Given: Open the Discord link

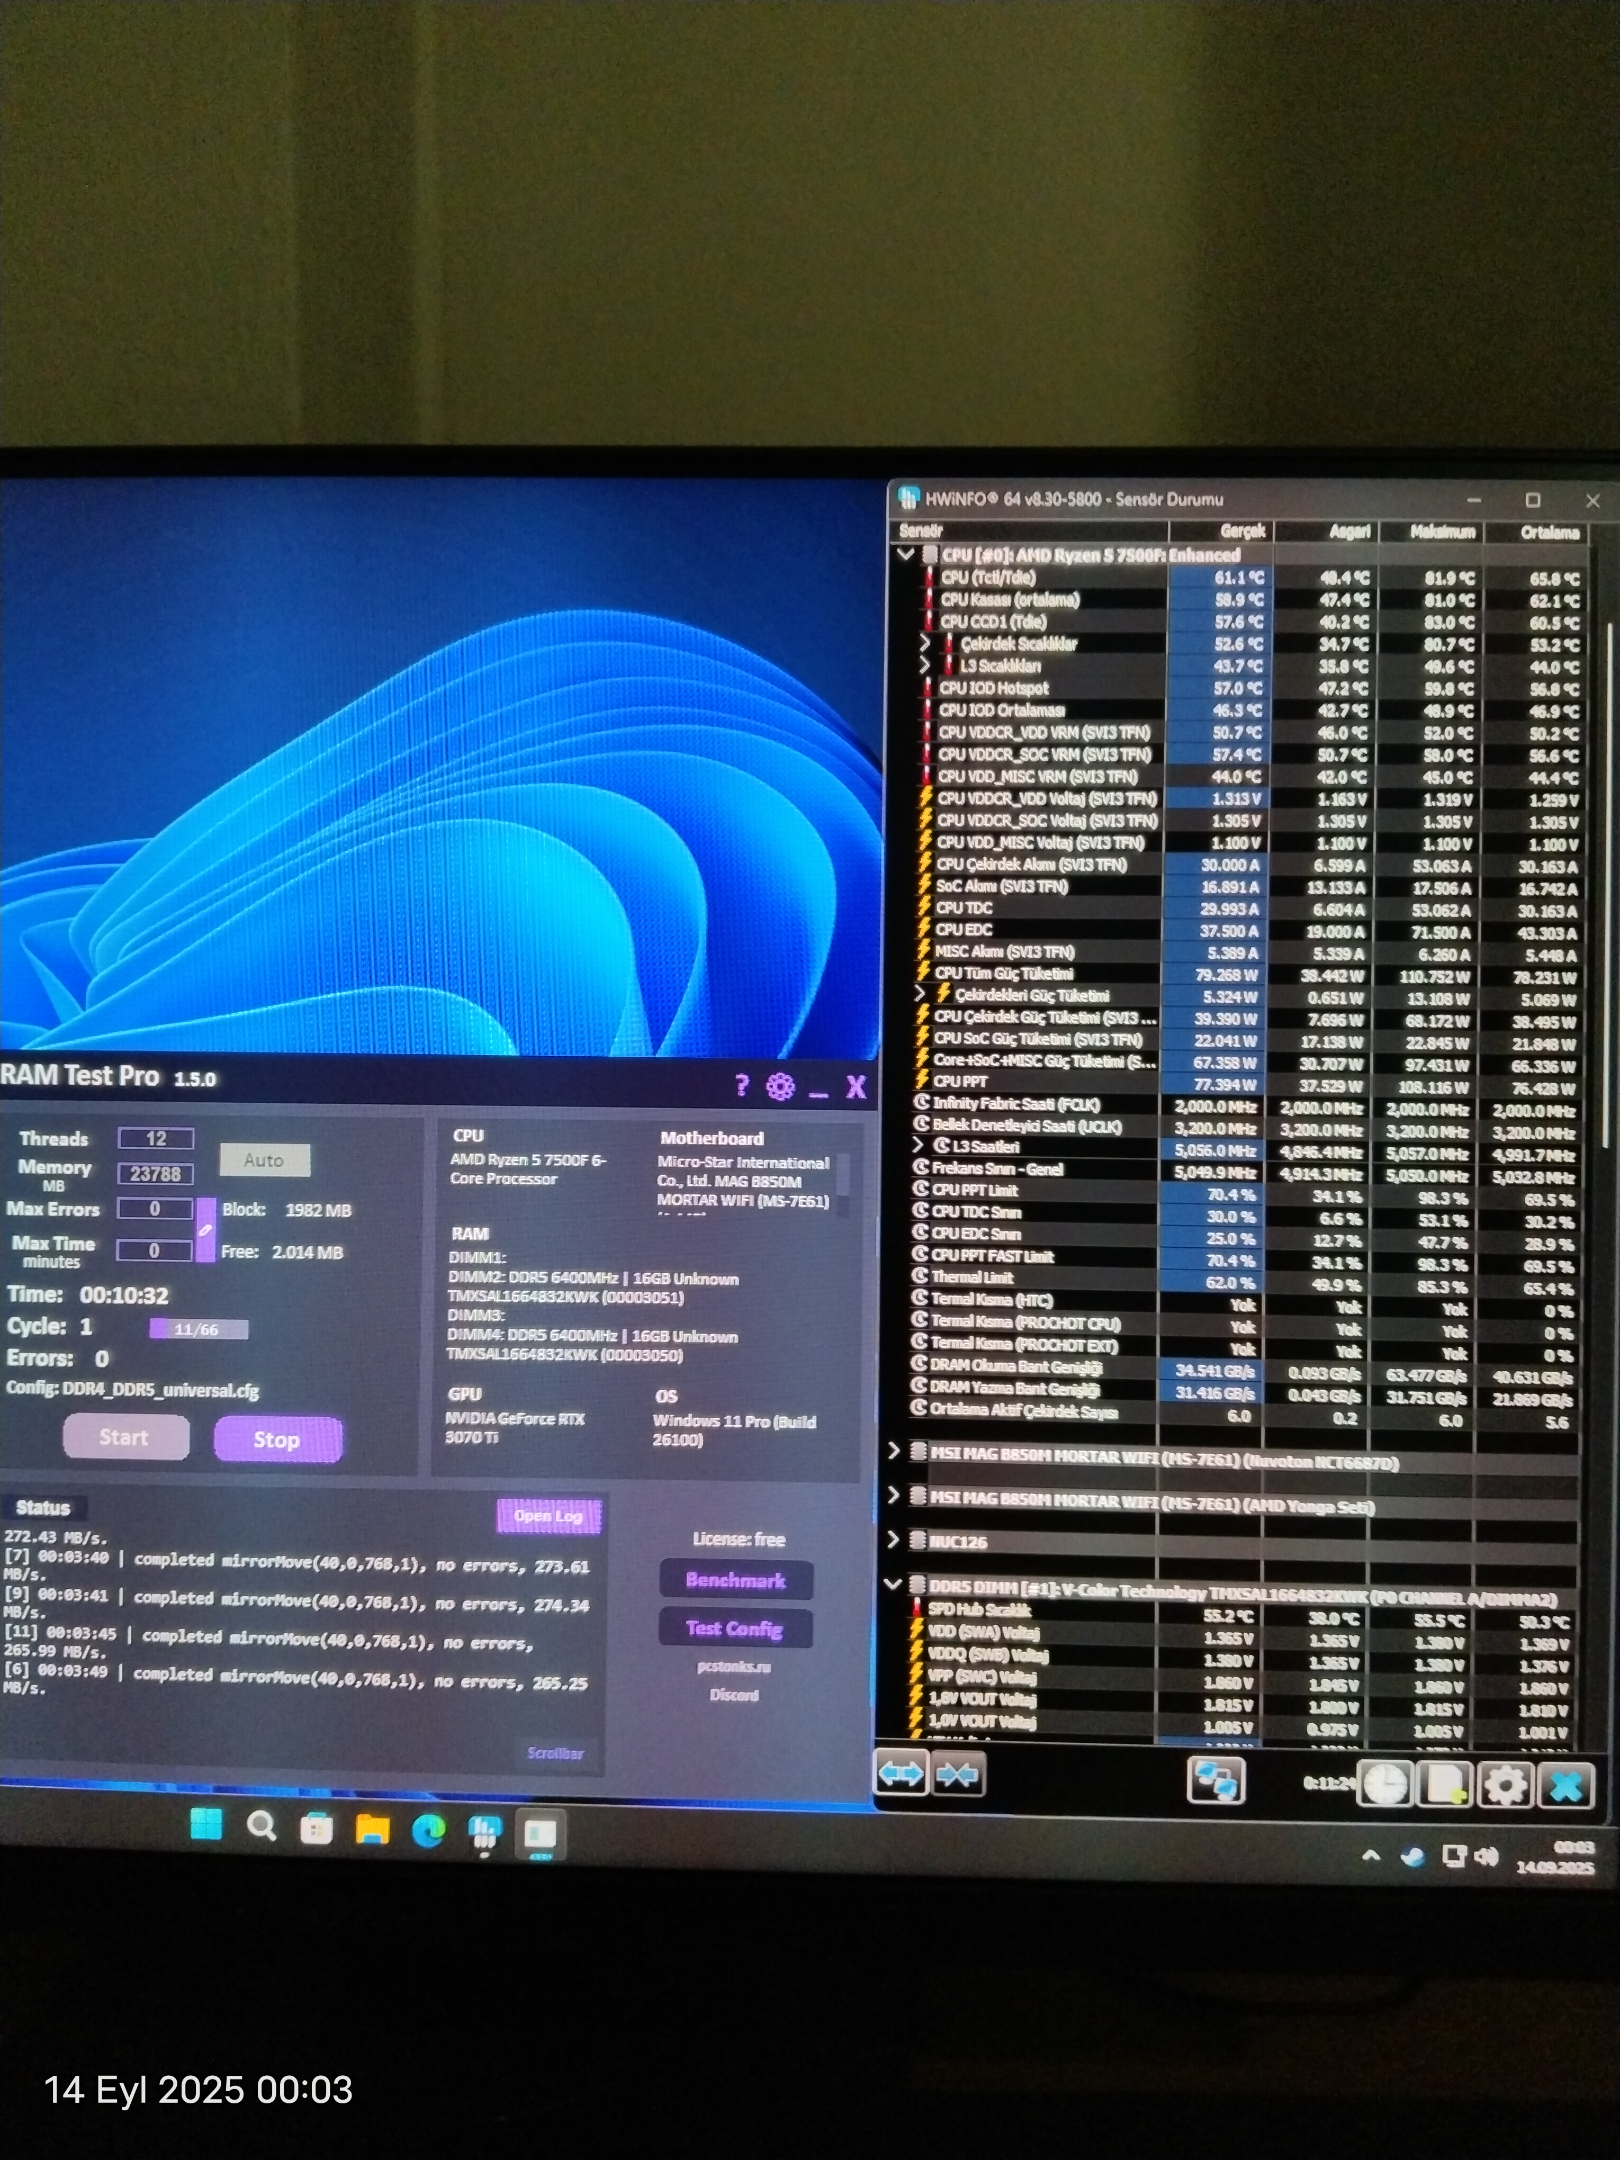Looking at the screenshot, I should pos(734,1695).
